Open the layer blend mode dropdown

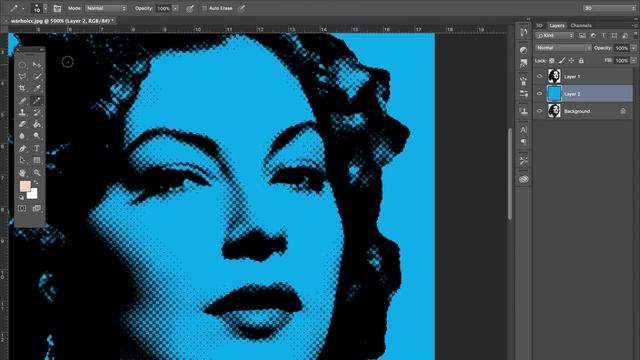(x=563, y=48)
